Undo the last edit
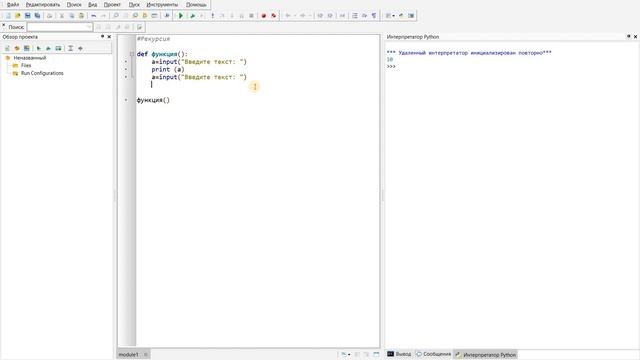Viewport: 640px width, 360px height. point(93,16)
